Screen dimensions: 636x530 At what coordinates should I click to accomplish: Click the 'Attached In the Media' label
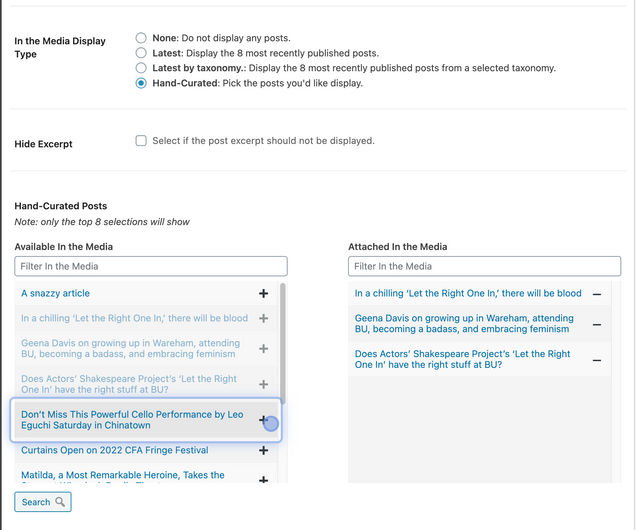click(x=398, y=247)
